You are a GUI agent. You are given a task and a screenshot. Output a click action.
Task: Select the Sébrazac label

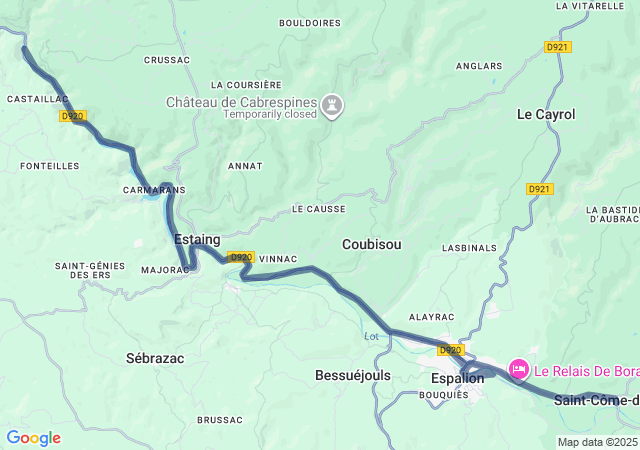155,359
